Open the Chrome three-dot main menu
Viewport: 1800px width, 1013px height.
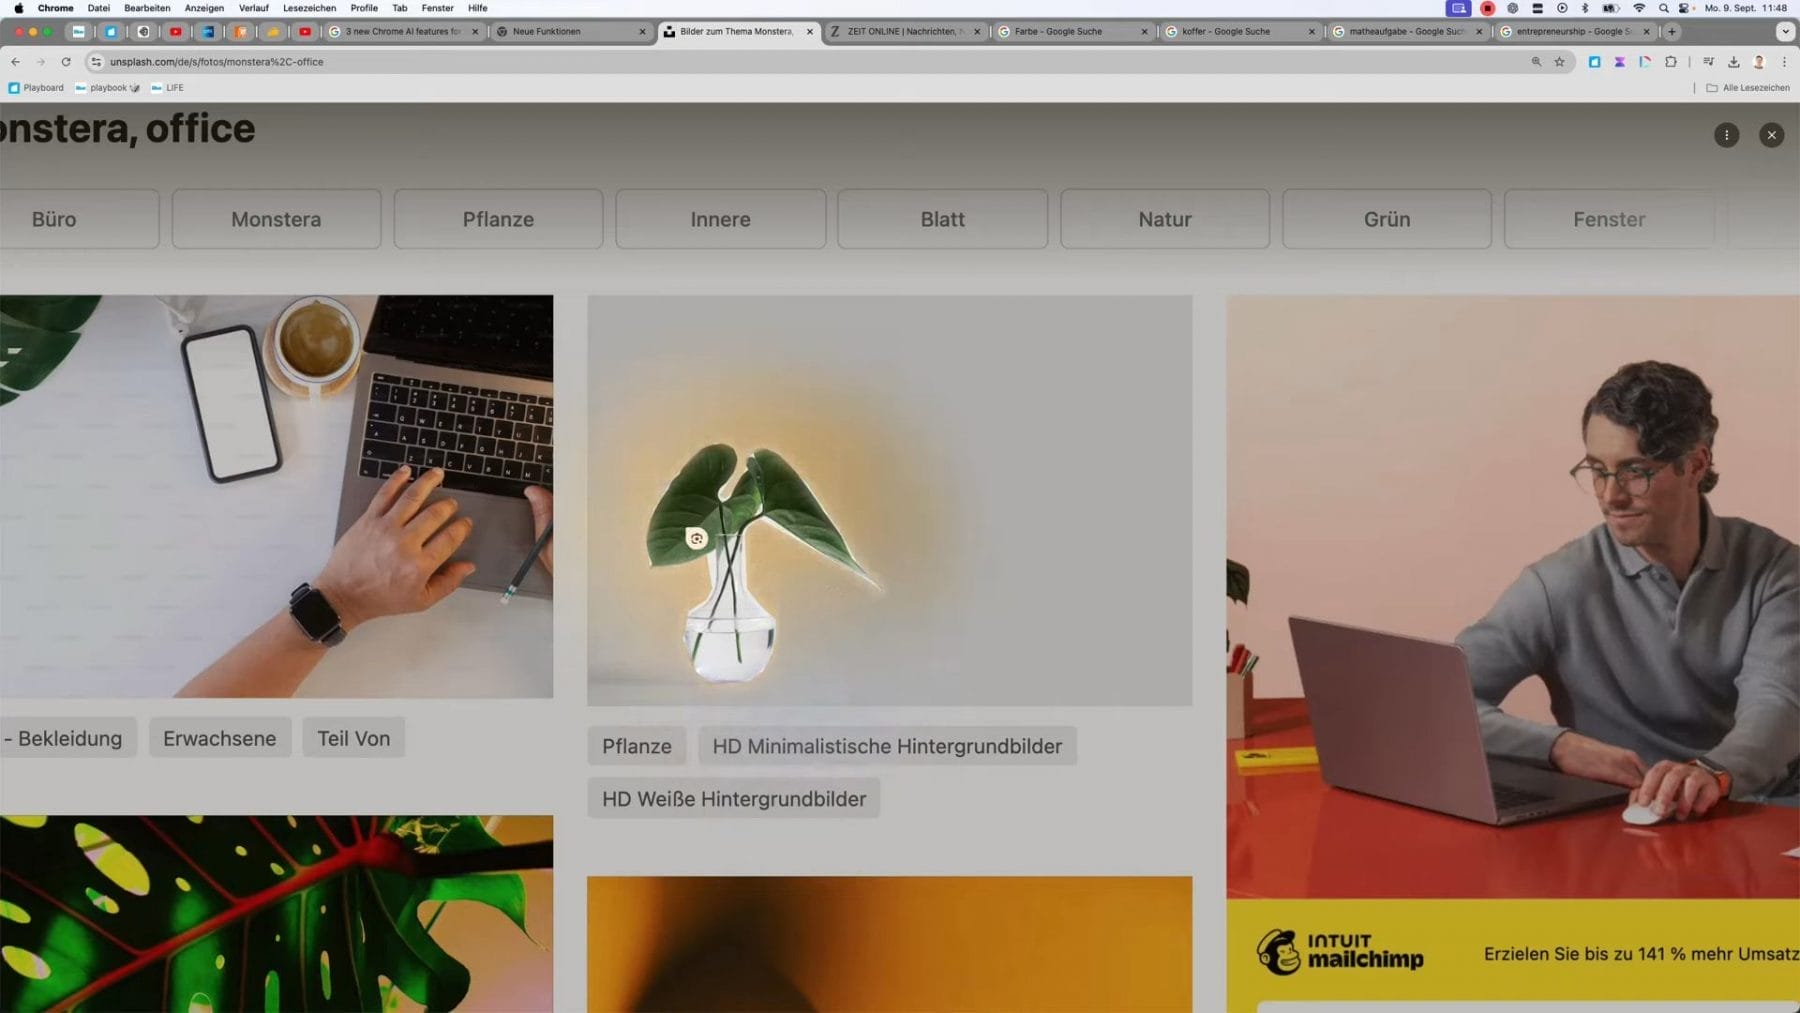pyautogui.click(x=1784, y=62)
